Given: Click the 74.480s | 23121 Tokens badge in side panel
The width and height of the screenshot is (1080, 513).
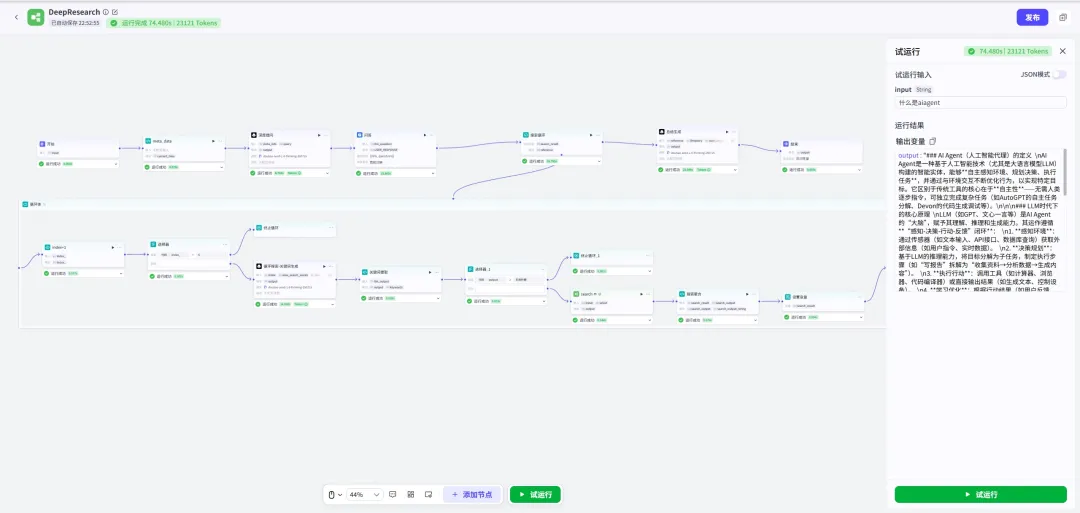Looking at the screenshot, I should 1008,51.
